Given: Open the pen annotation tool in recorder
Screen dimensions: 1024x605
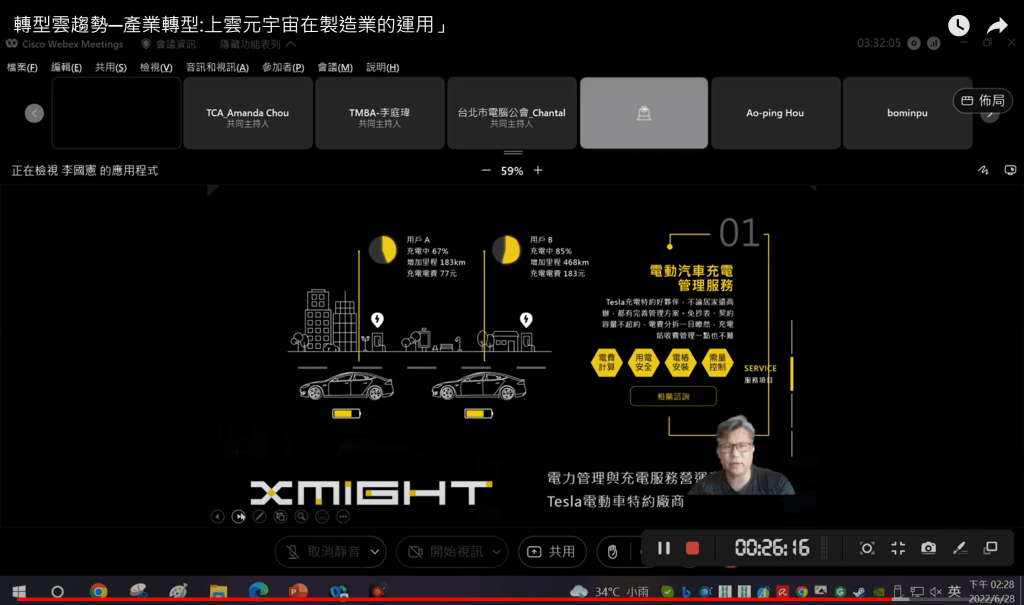Looking at the screenshot, I should (x=960, y=548).
